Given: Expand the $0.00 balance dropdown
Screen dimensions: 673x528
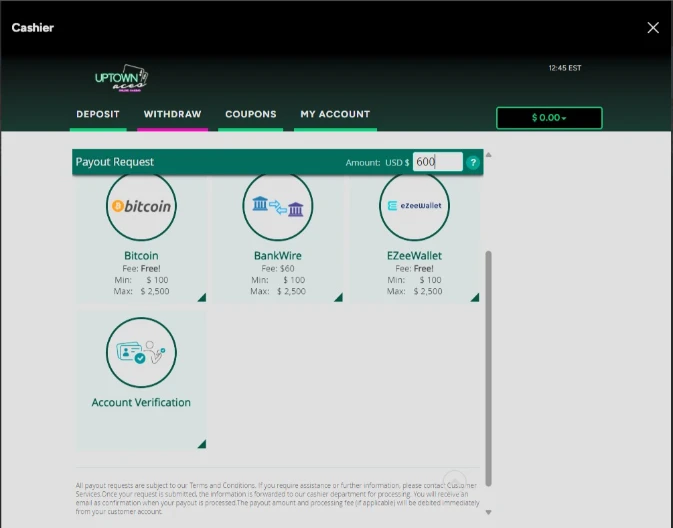Looking at the screenshot, I should pos(549,118).
